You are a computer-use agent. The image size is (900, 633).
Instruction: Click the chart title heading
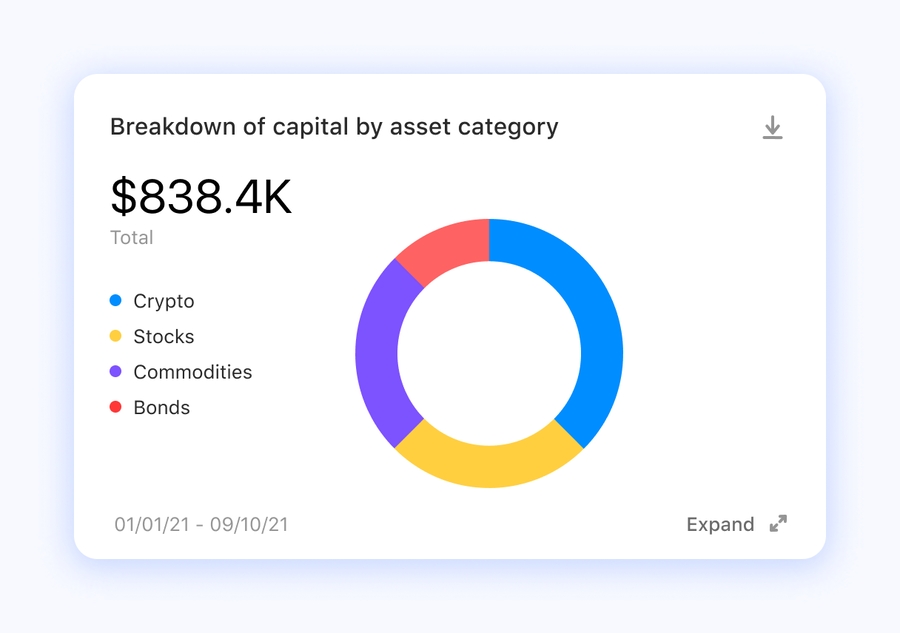(x=334, y=127)
